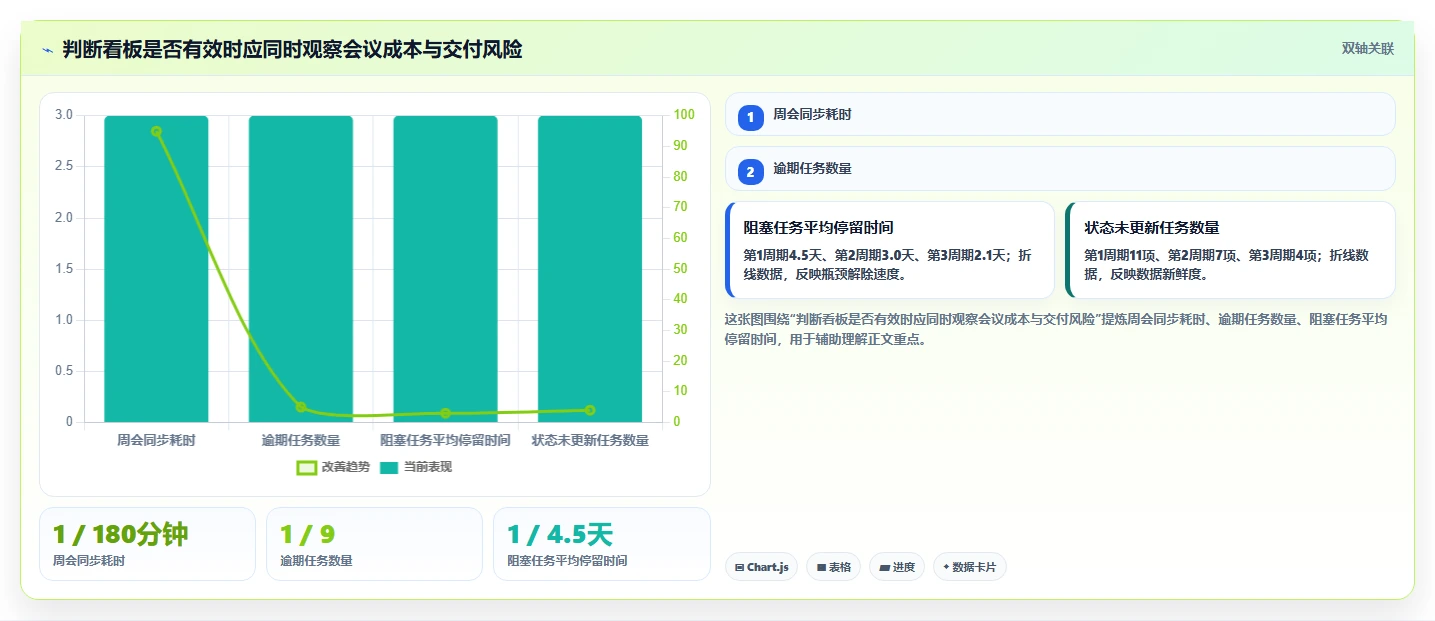Select numbered badge 1 for 周会同步耗时

tap(750, 117)
